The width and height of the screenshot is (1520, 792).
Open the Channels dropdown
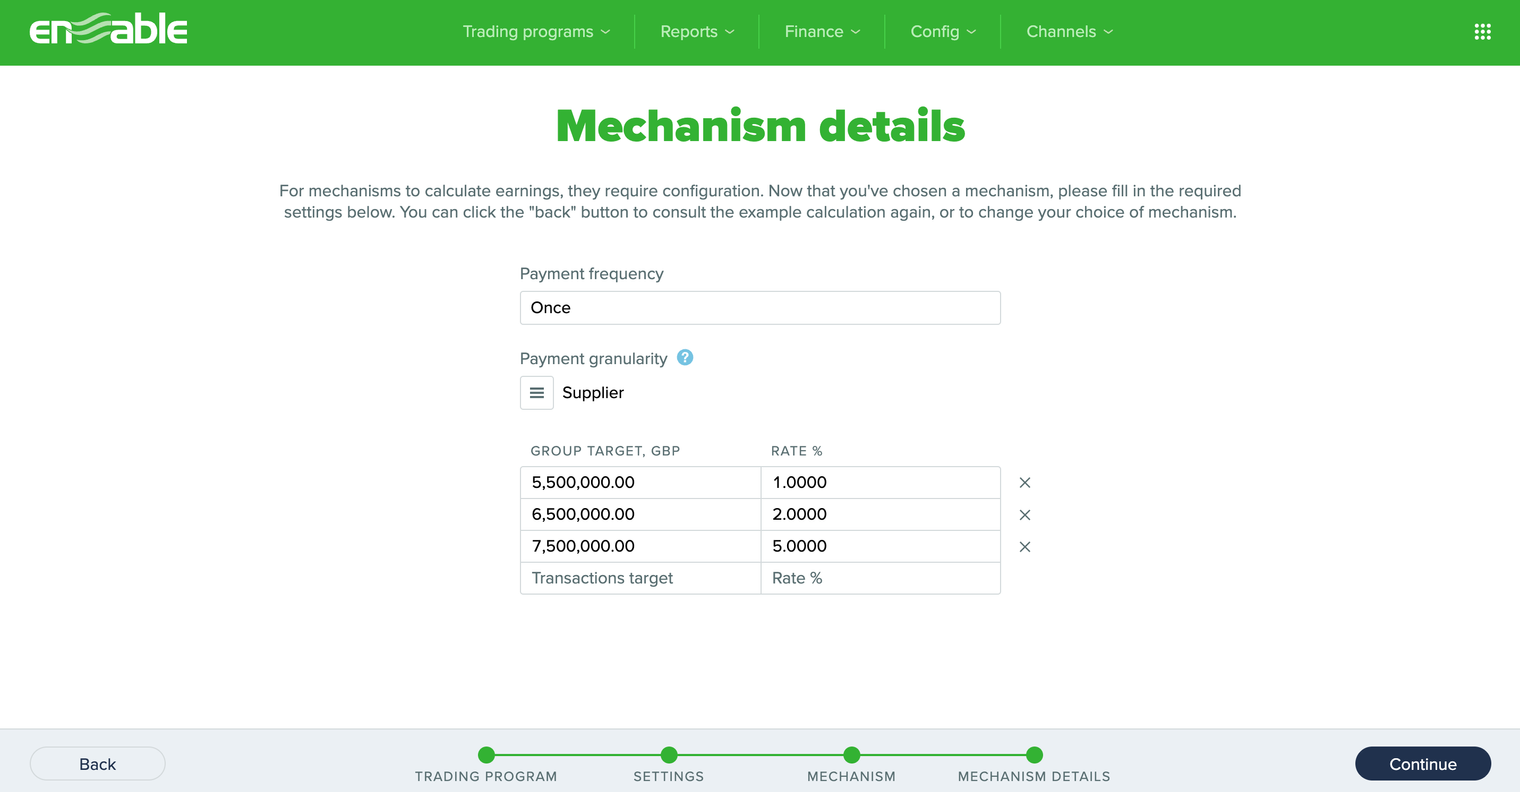point(1070,32)
